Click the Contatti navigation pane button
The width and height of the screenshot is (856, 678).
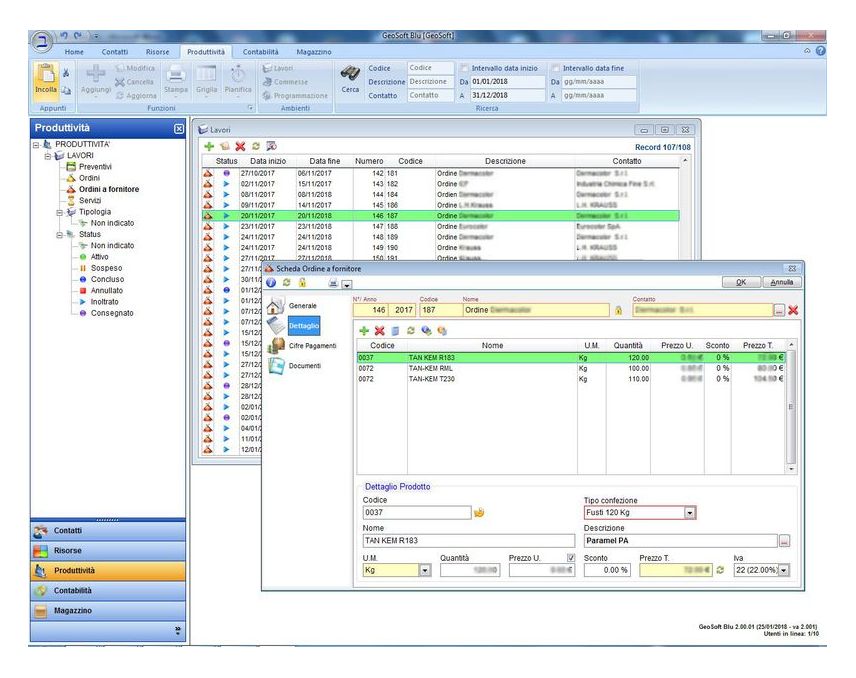click(x=108, y=531)
